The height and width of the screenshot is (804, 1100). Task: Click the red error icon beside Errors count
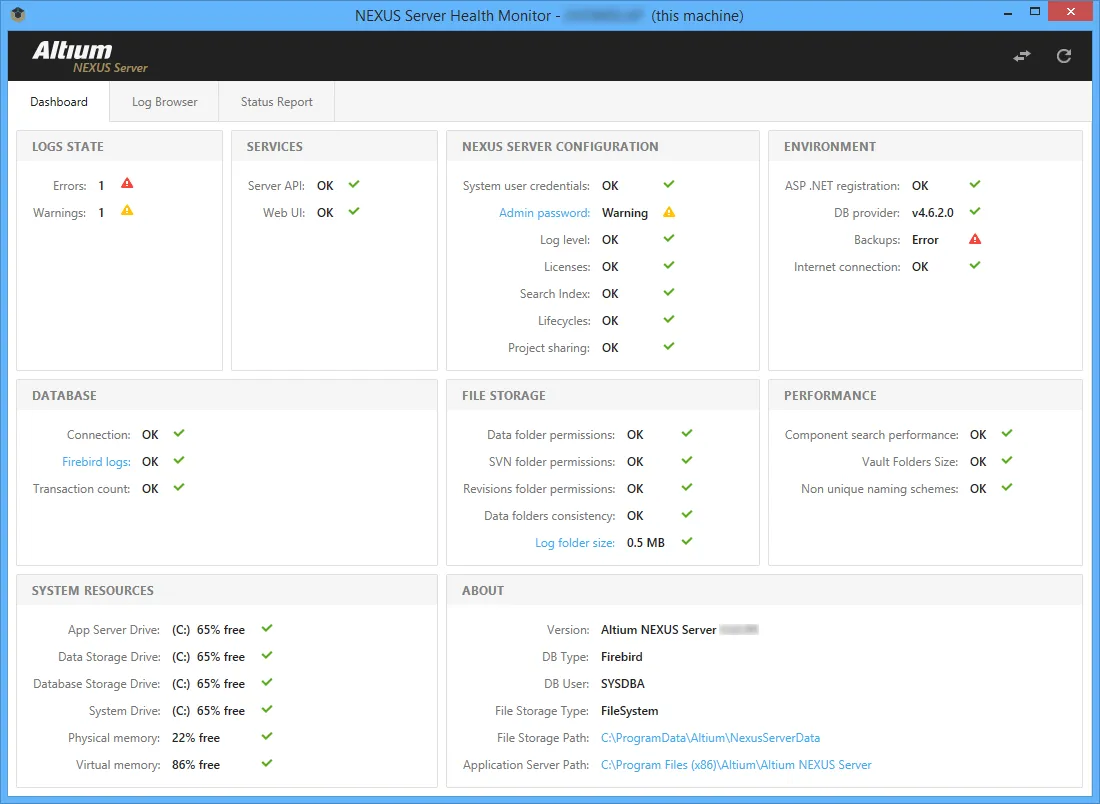coord(127,184)
